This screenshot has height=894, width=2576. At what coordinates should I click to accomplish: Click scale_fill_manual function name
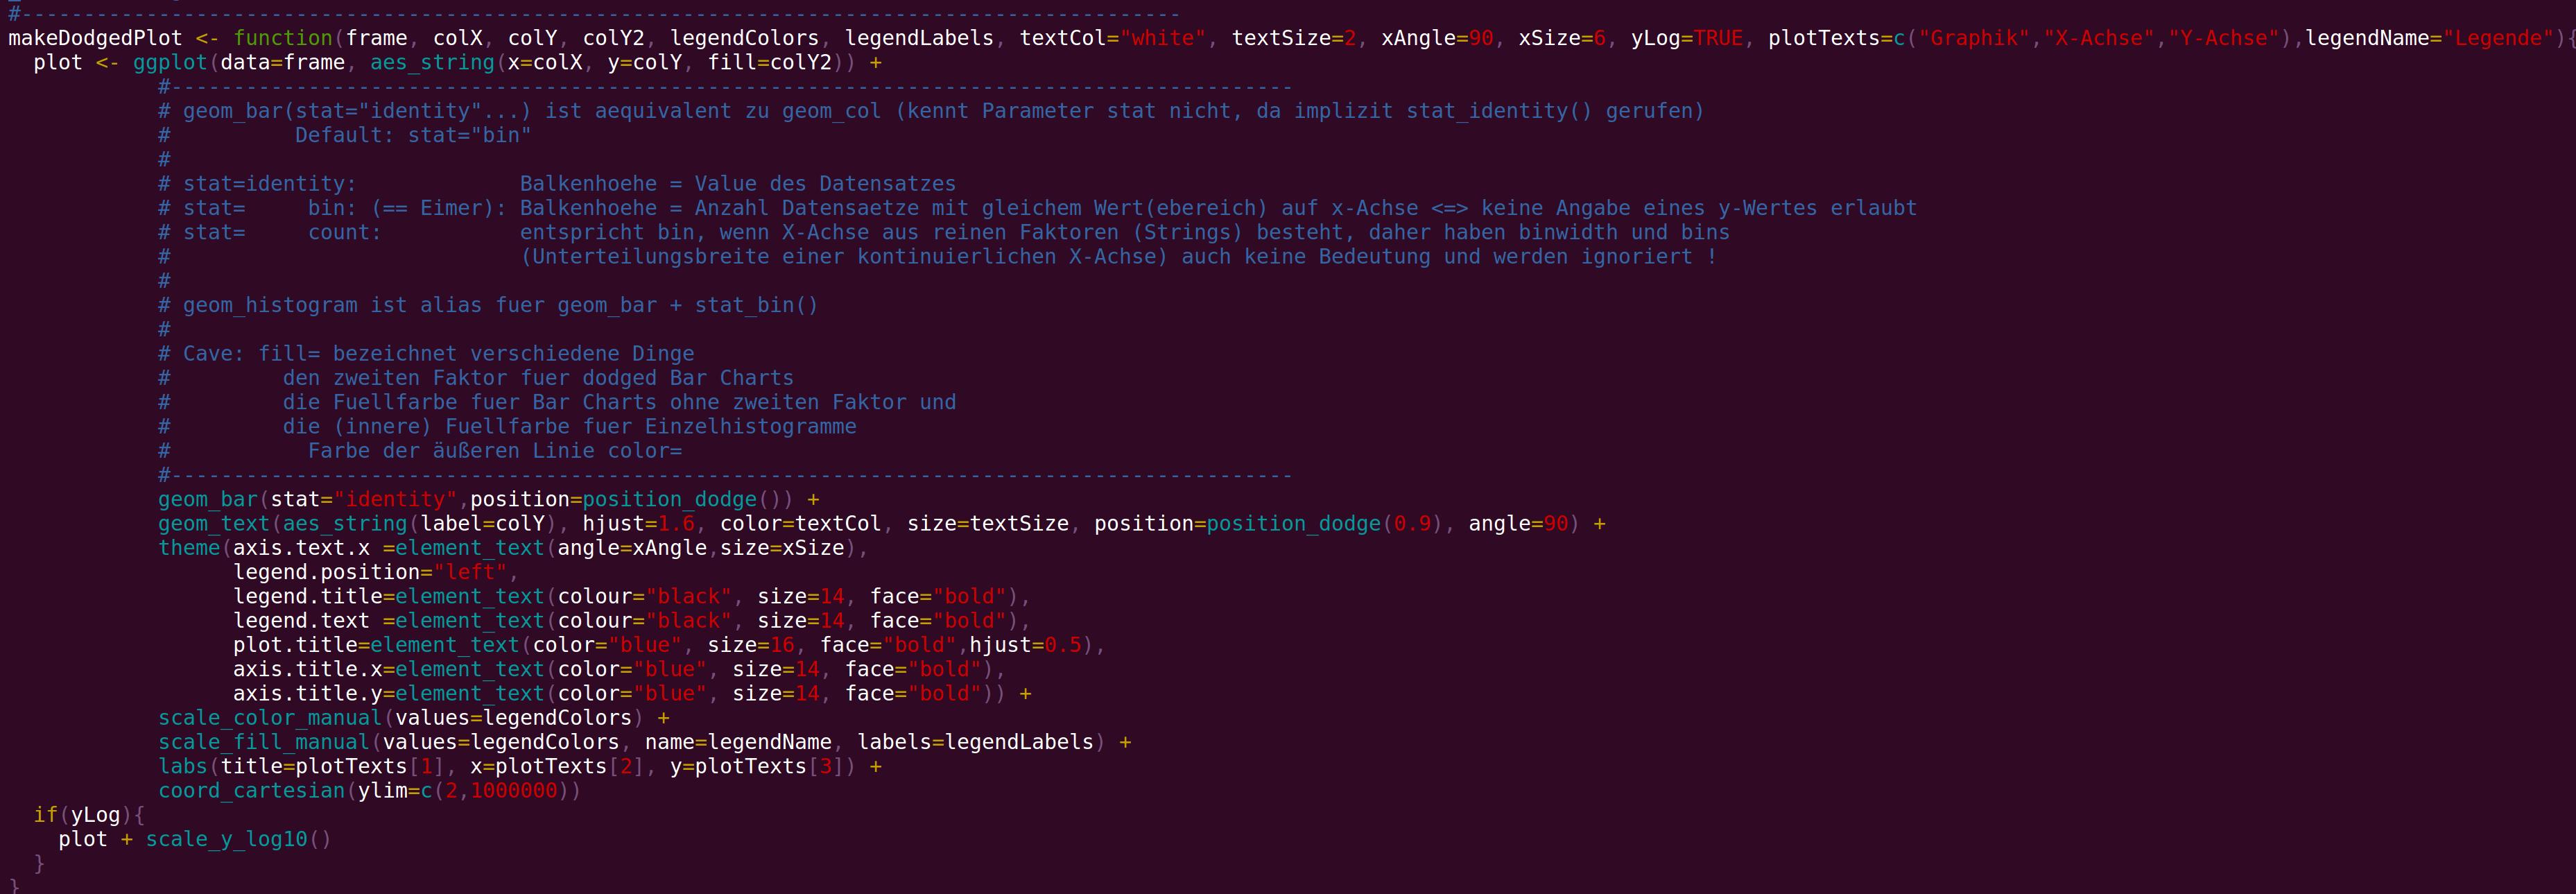tap(264, 742)
